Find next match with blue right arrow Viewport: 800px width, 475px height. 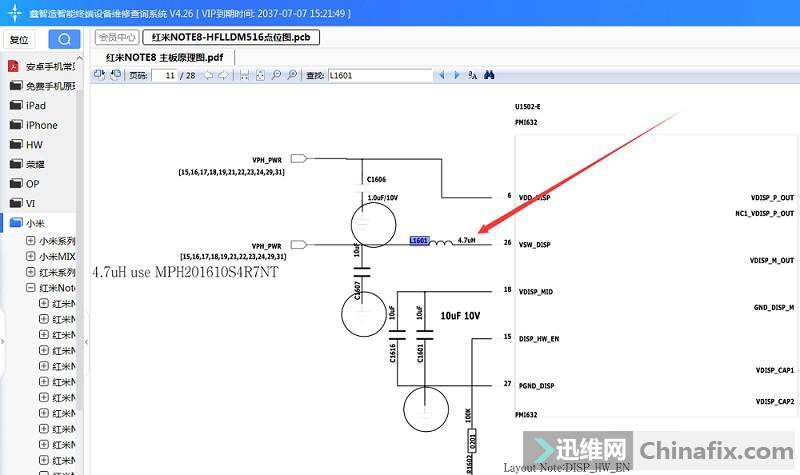coord(457,75)
